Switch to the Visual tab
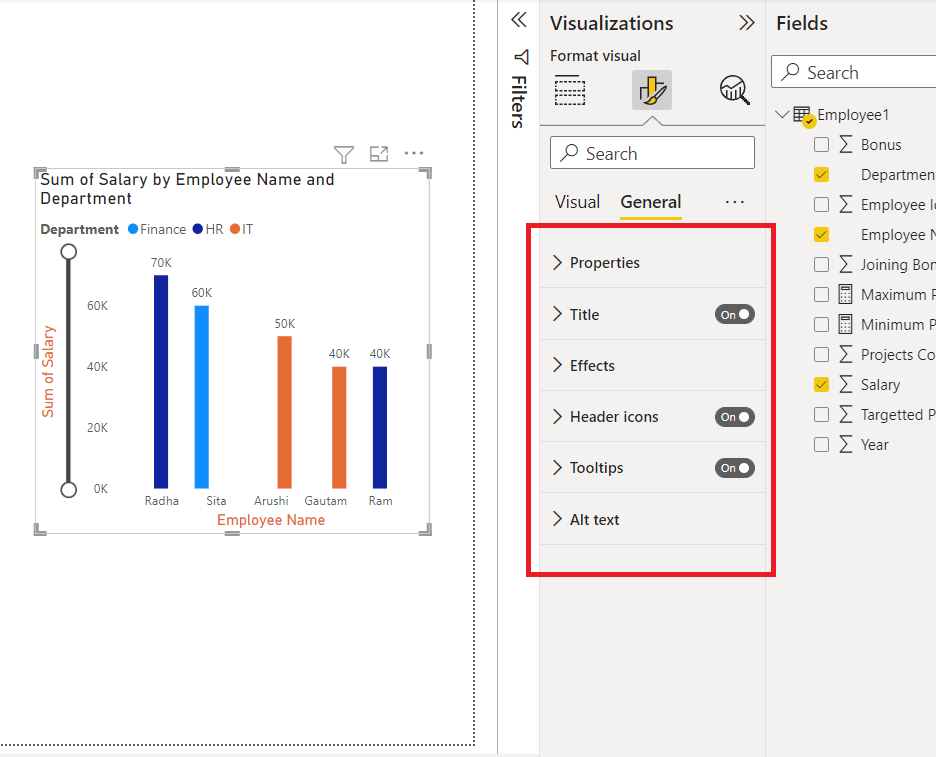 point(577,202)
